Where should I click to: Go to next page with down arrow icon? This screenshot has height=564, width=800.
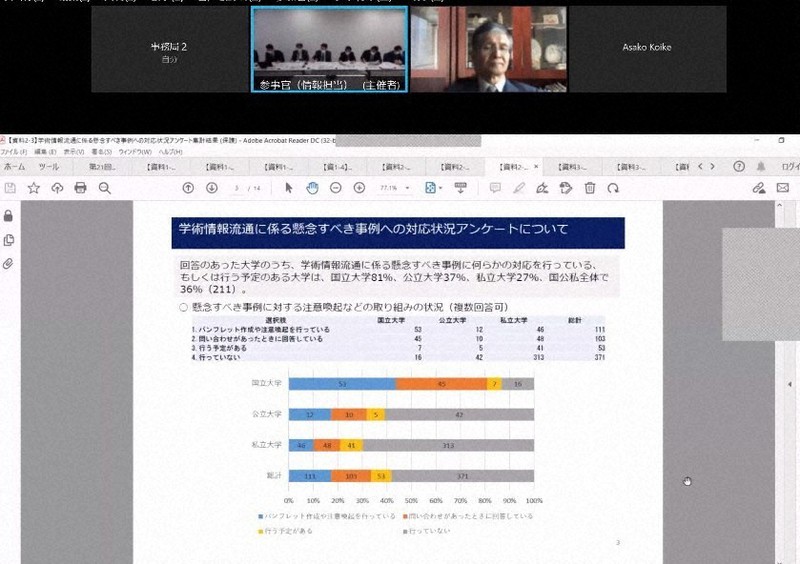[212, 188]
